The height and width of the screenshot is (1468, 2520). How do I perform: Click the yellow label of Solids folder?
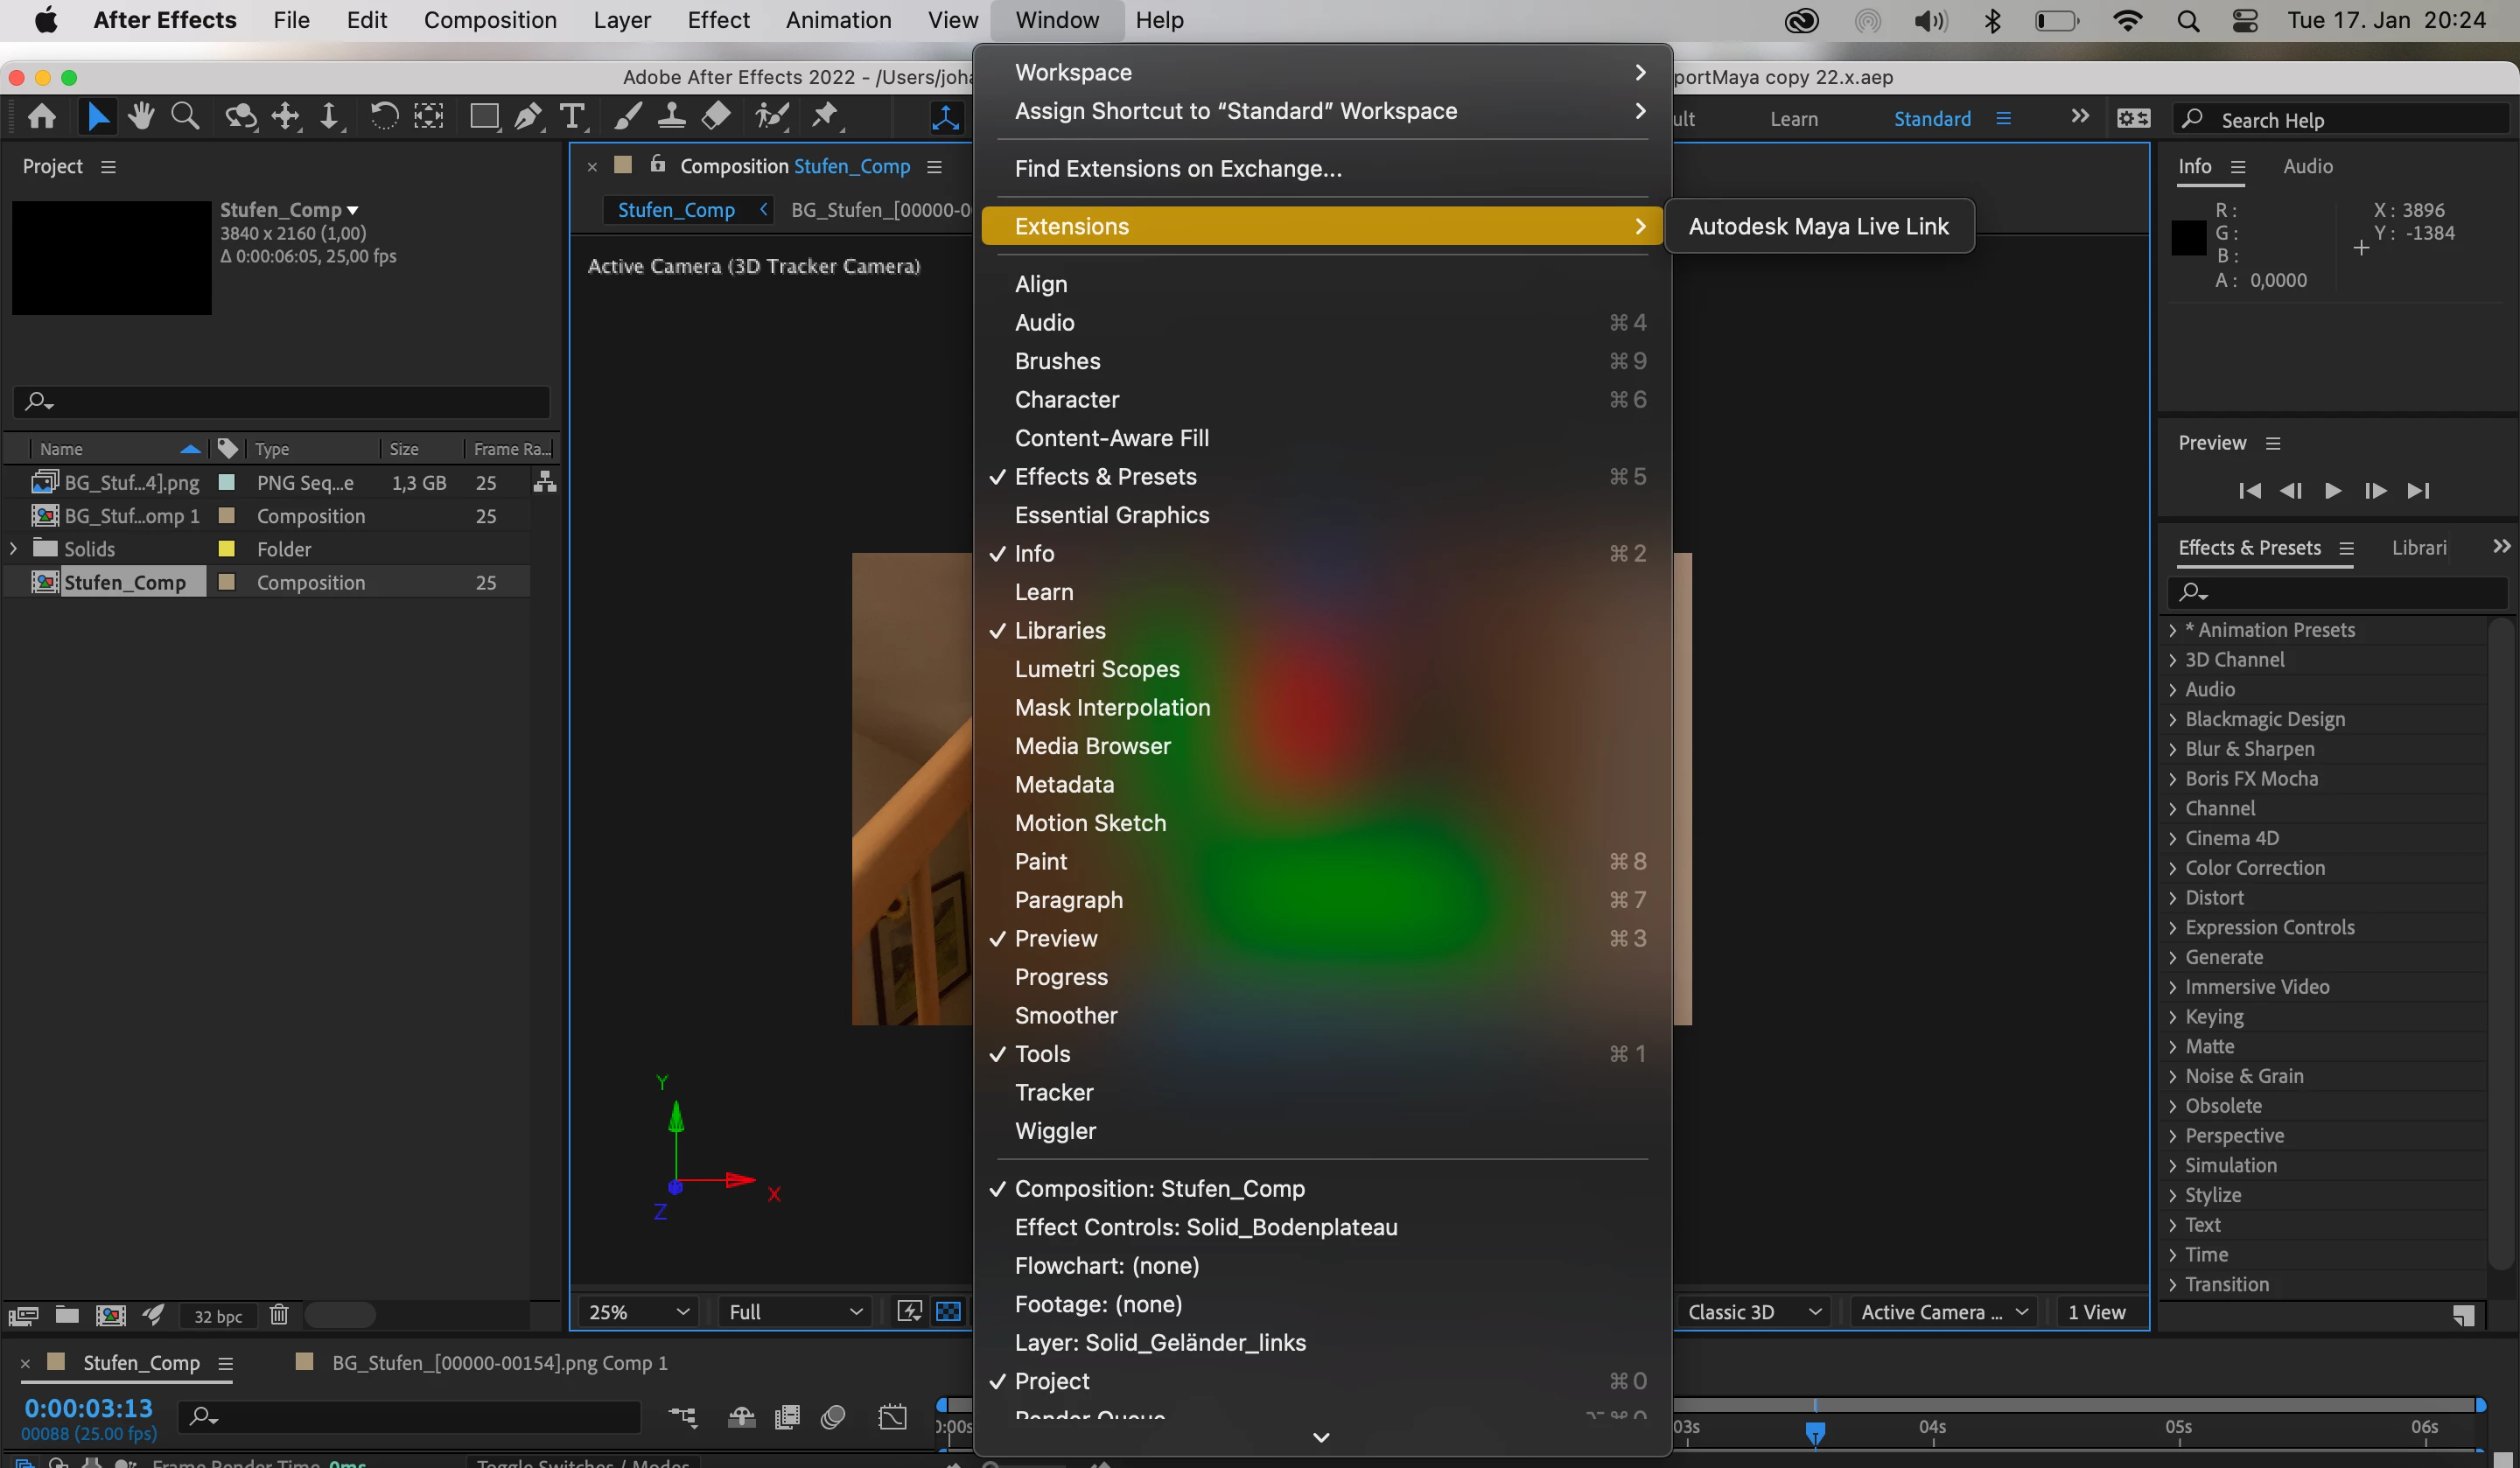(x=227, y=549)
